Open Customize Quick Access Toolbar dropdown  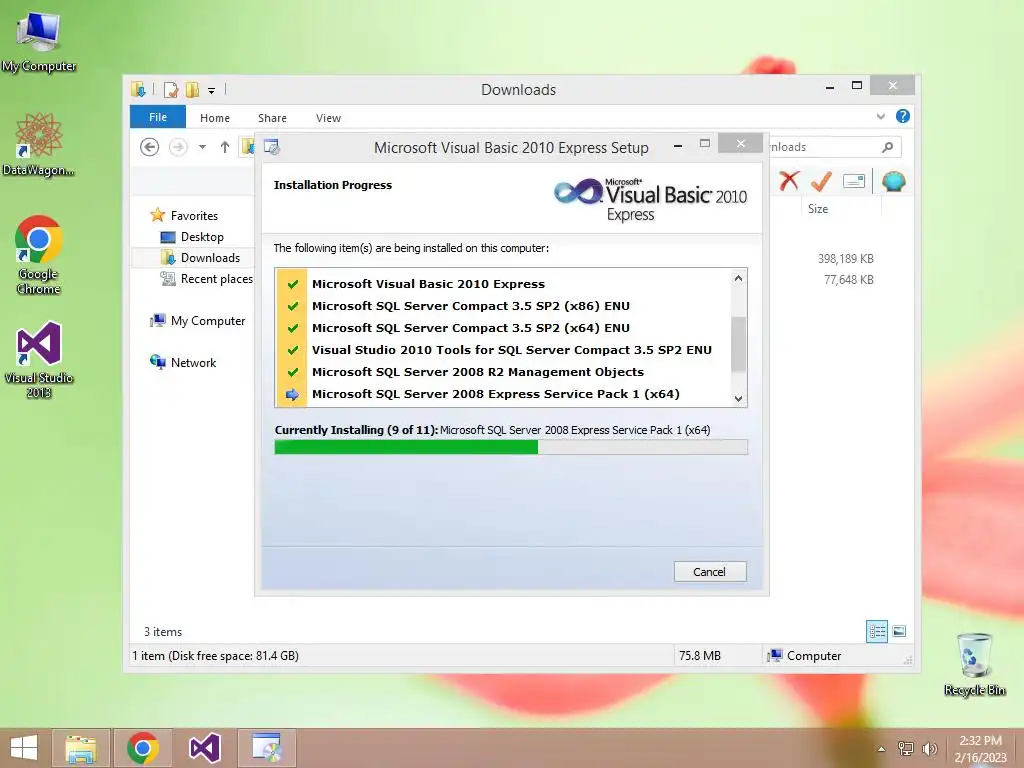pos(212,90)
